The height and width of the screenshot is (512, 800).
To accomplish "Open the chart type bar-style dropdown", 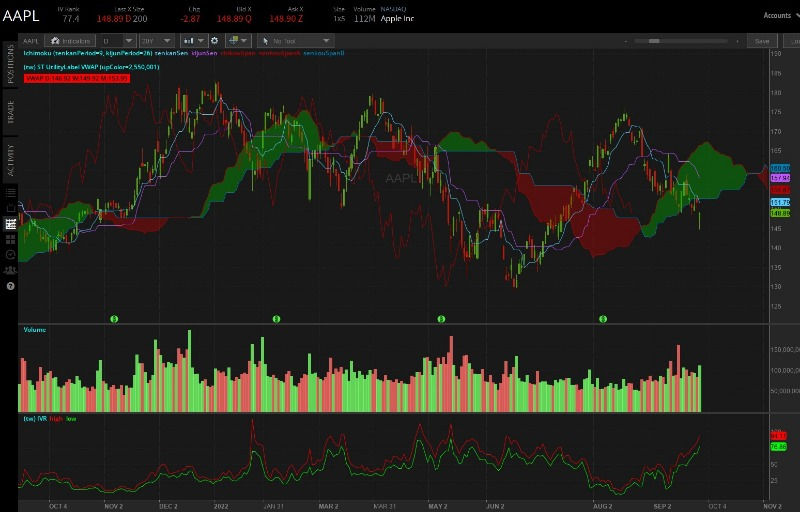I will coord(193,41).
